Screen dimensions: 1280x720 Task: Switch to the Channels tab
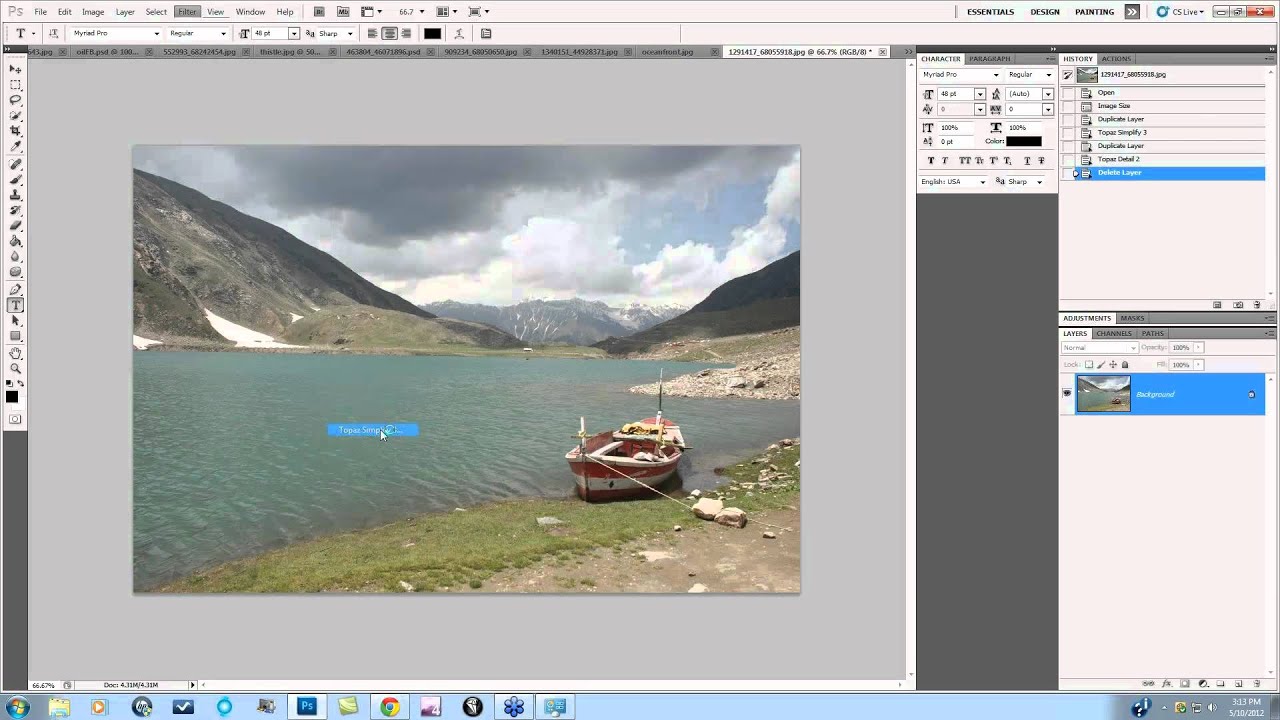click(1113, 333)
